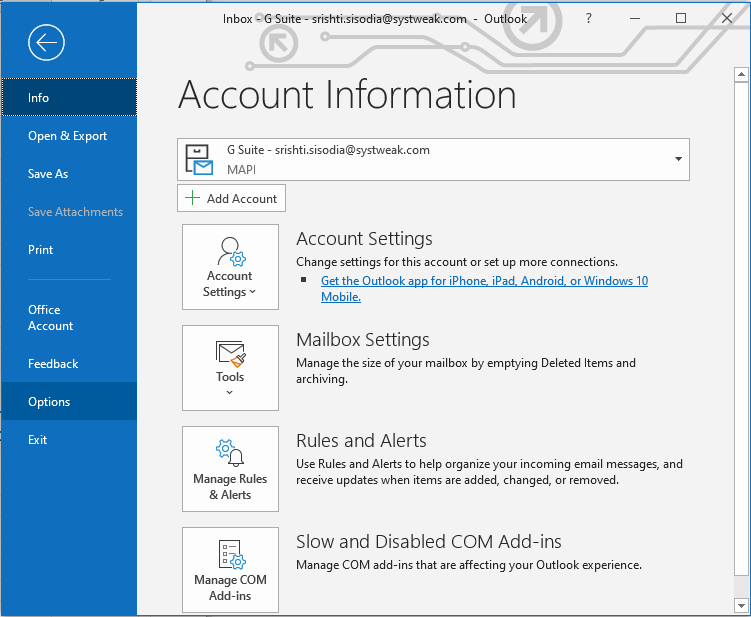Click the Mailbox Settings heading
This screenshot has height=617, width=751.
click(x=363, y=339)
